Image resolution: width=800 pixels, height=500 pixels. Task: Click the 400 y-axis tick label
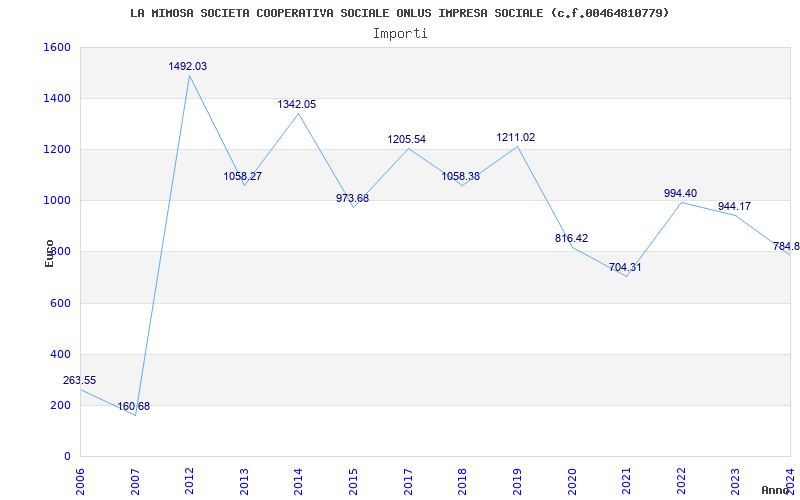tap(60, 355)
